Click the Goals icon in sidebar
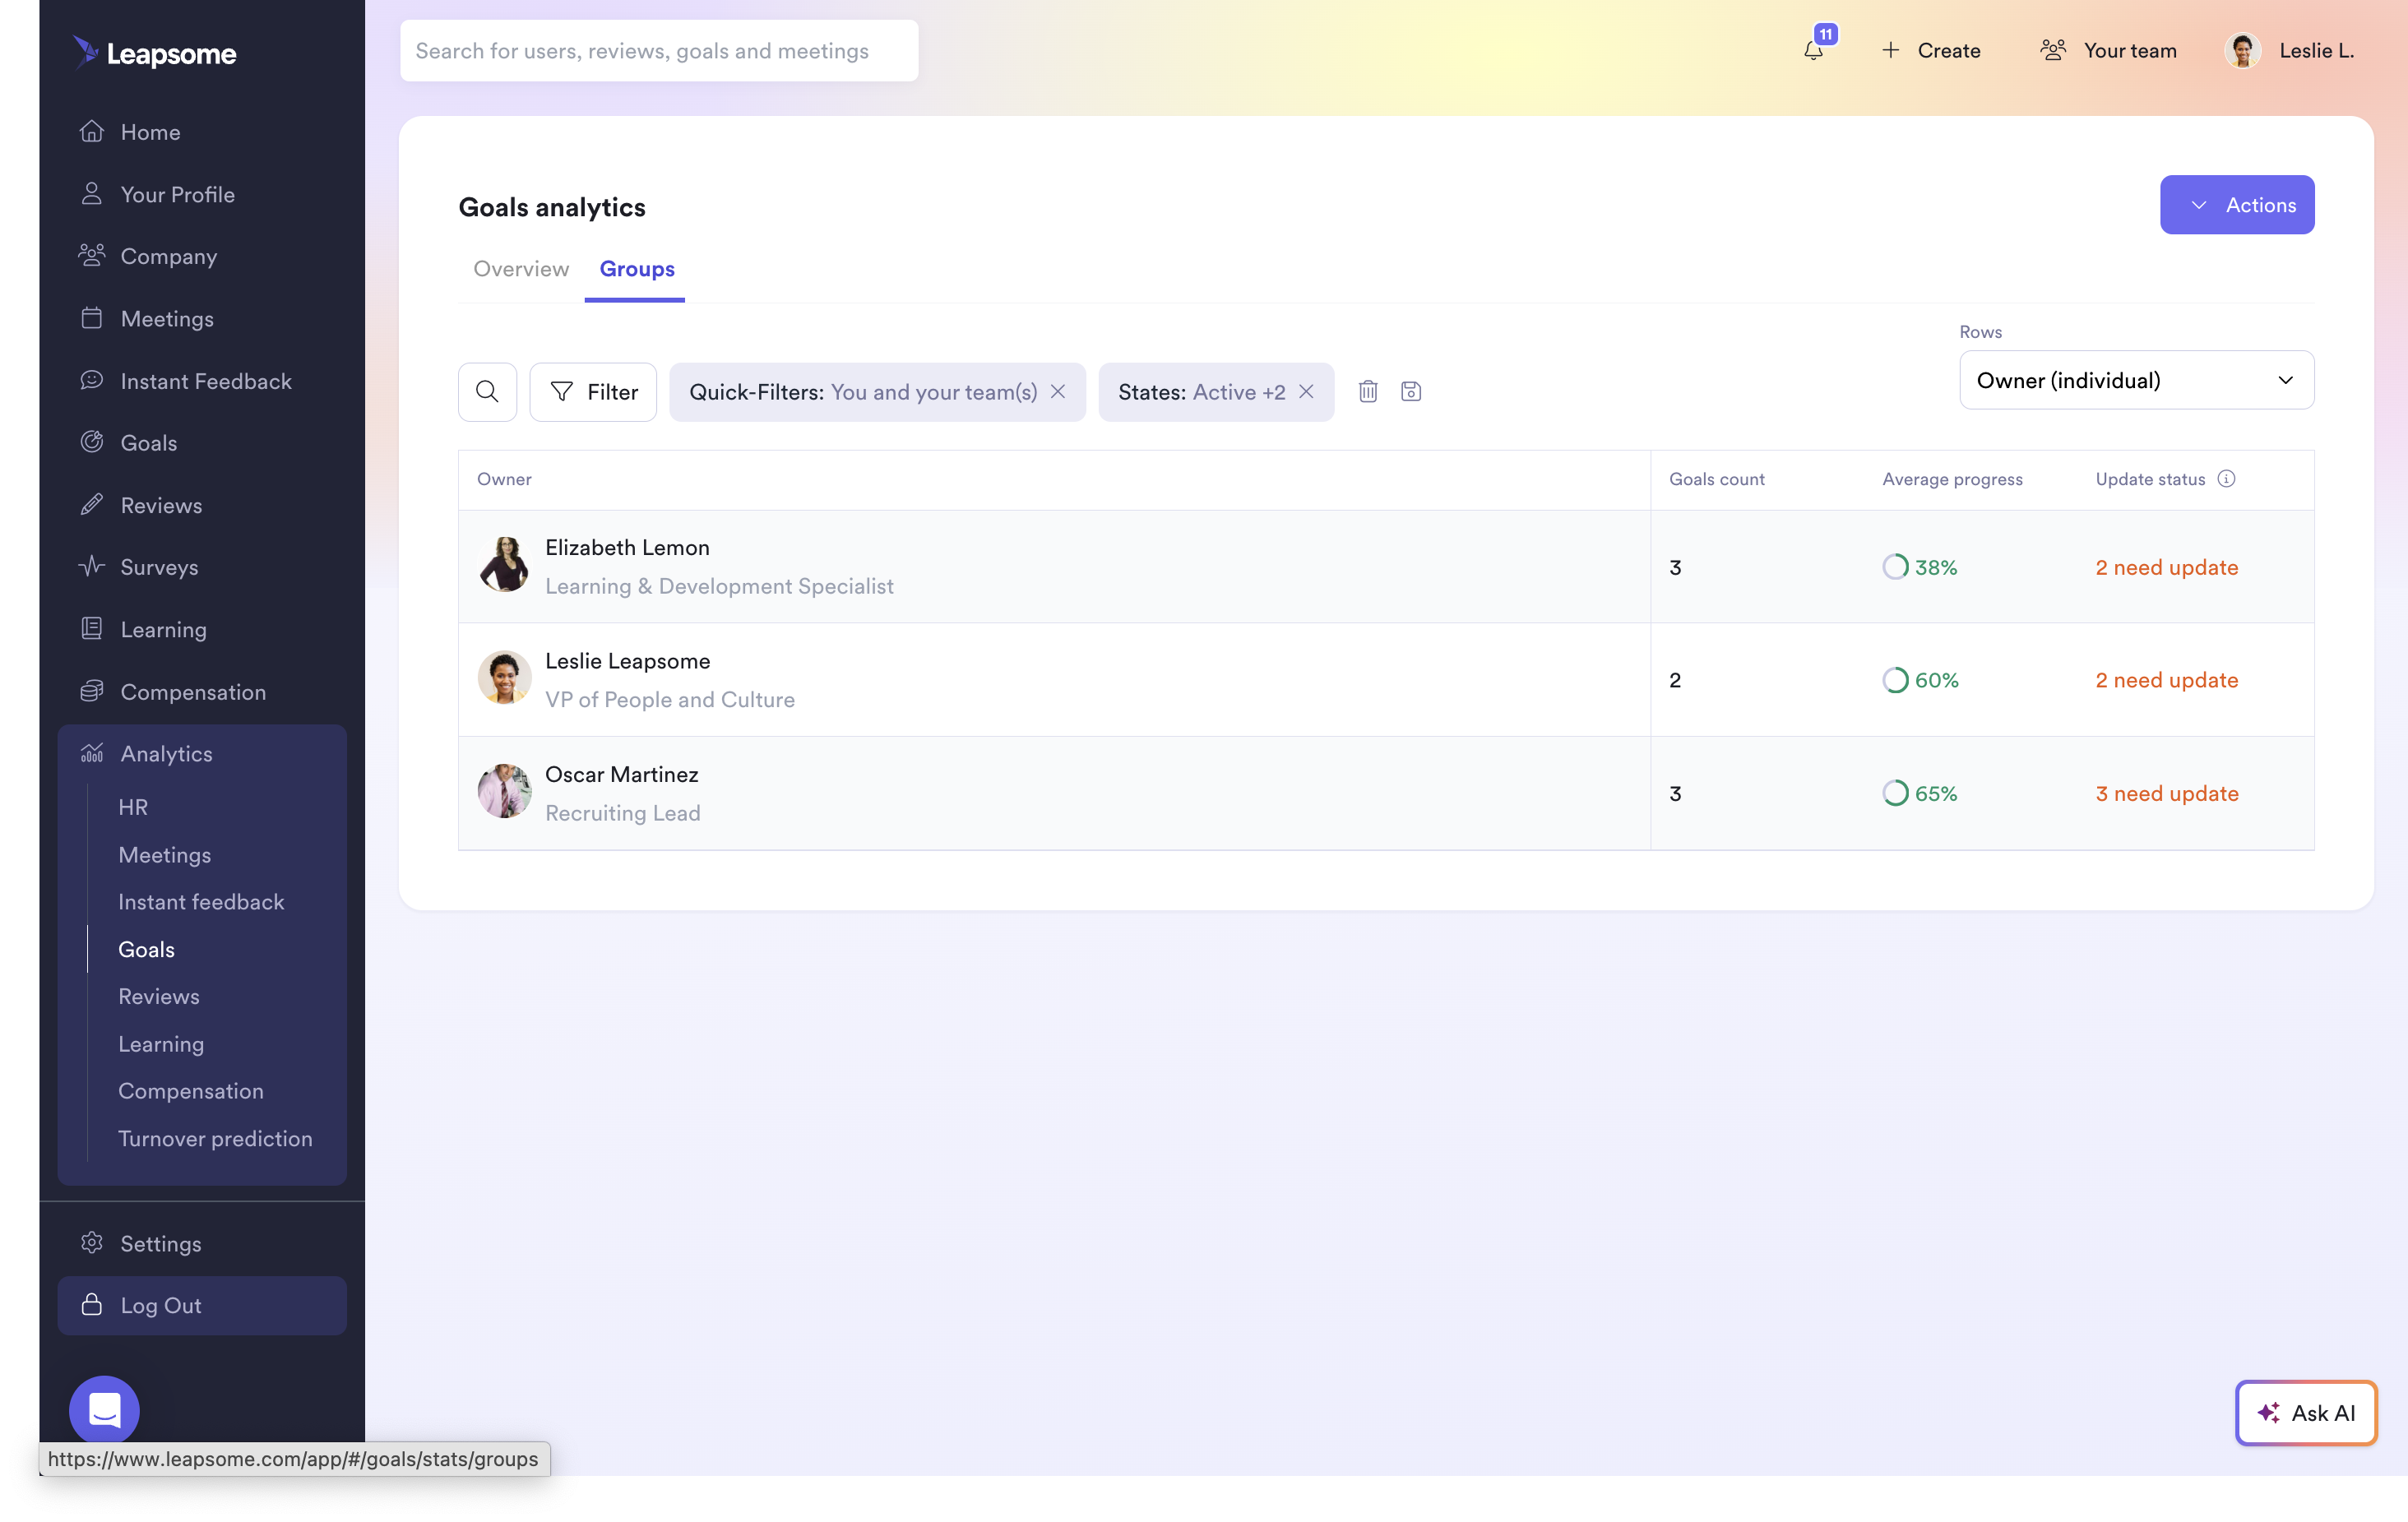Screen dimensions: 2408x1522 tap(91, 442)
